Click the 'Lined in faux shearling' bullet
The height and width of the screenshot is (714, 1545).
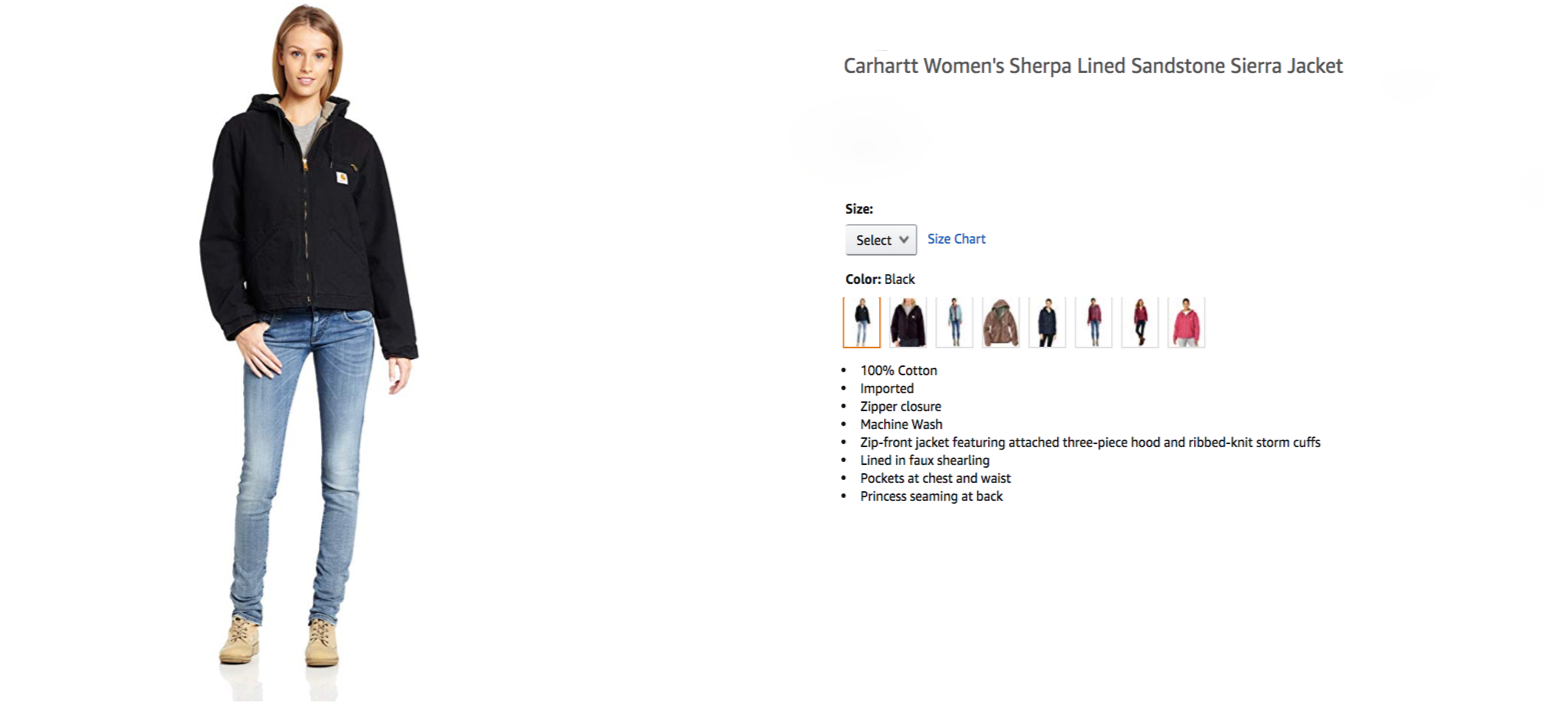tap(925, 460)
